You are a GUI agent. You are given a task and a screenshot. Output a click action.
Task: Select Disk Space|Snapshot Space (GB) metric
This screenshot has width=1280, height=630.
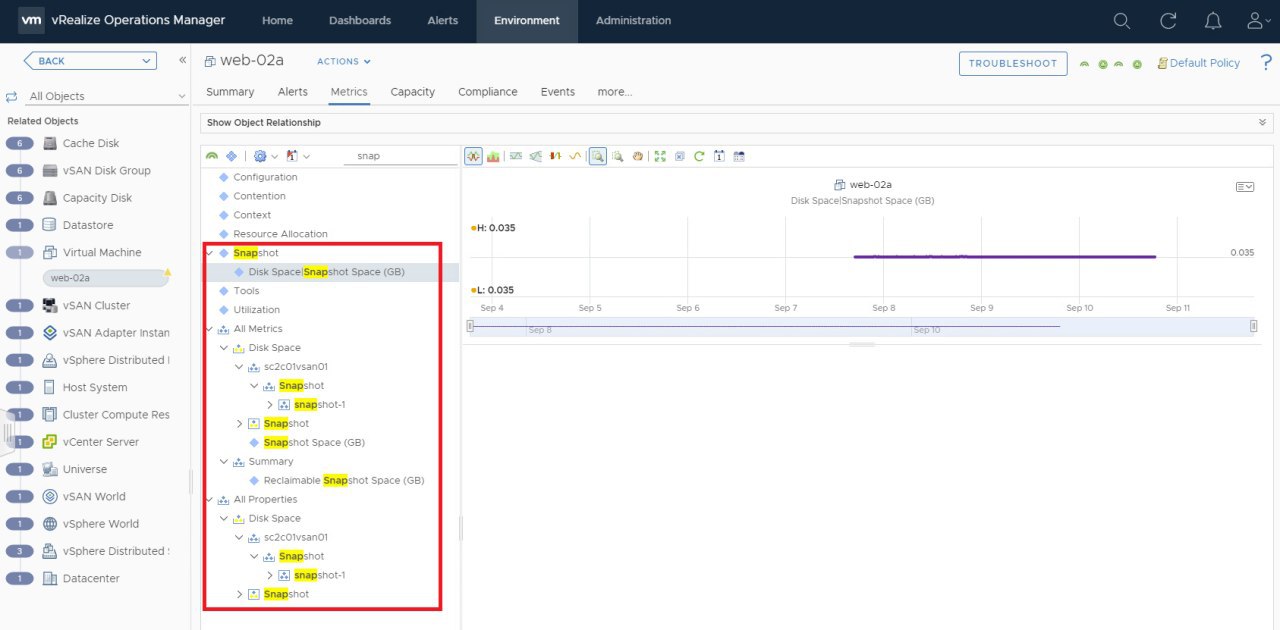point(327,272)
